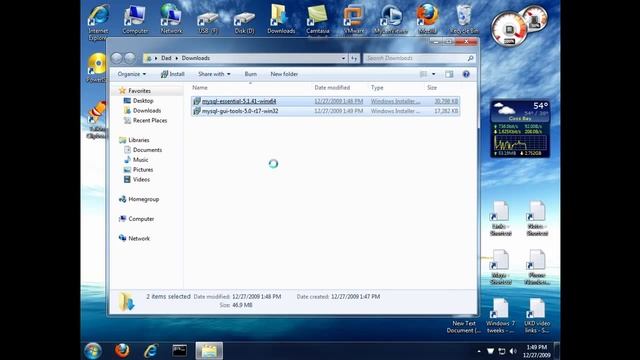
Task: Select Libraries in navigation pane
Action: (138, 140)
